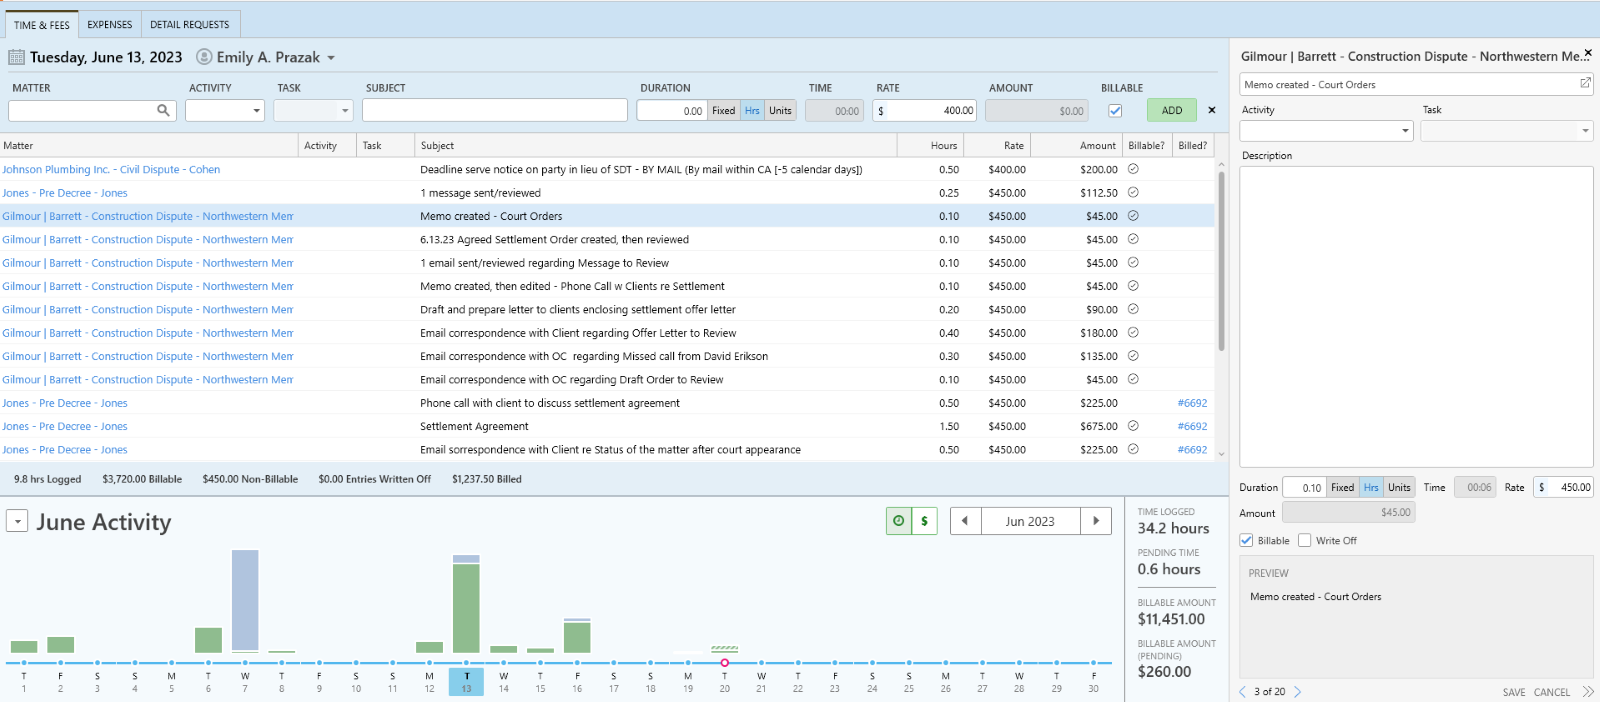The image size is (1600, 702).
Task: Click billable icon on Memo created - Court Orders row
Action: [1133, 216]
